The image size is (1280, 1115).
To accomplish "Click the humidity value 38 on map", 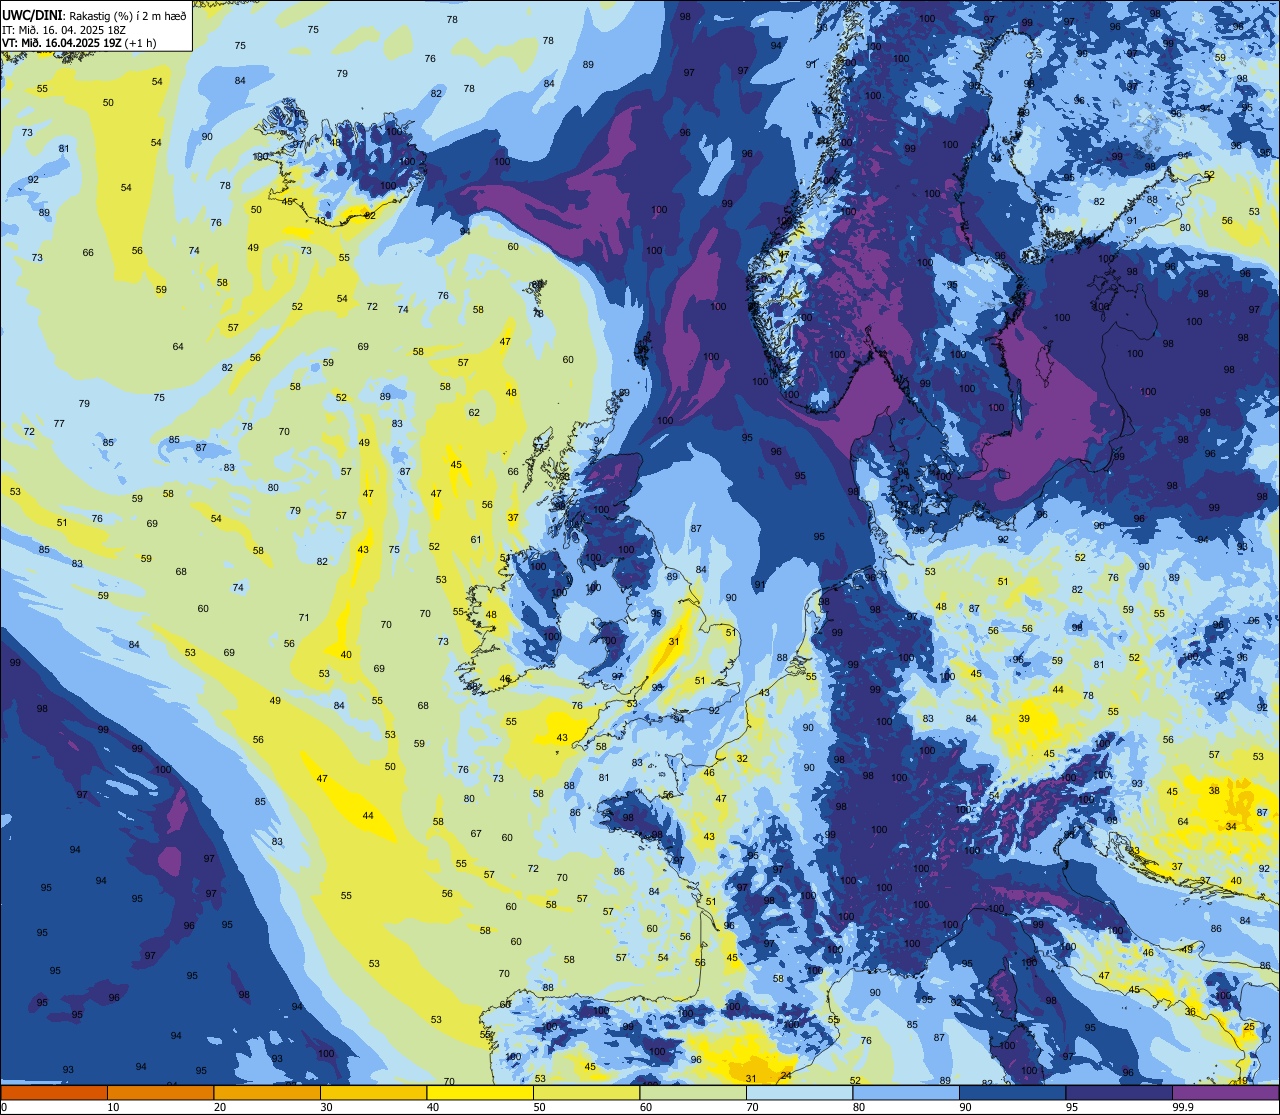I will [x=1214, y=790].
